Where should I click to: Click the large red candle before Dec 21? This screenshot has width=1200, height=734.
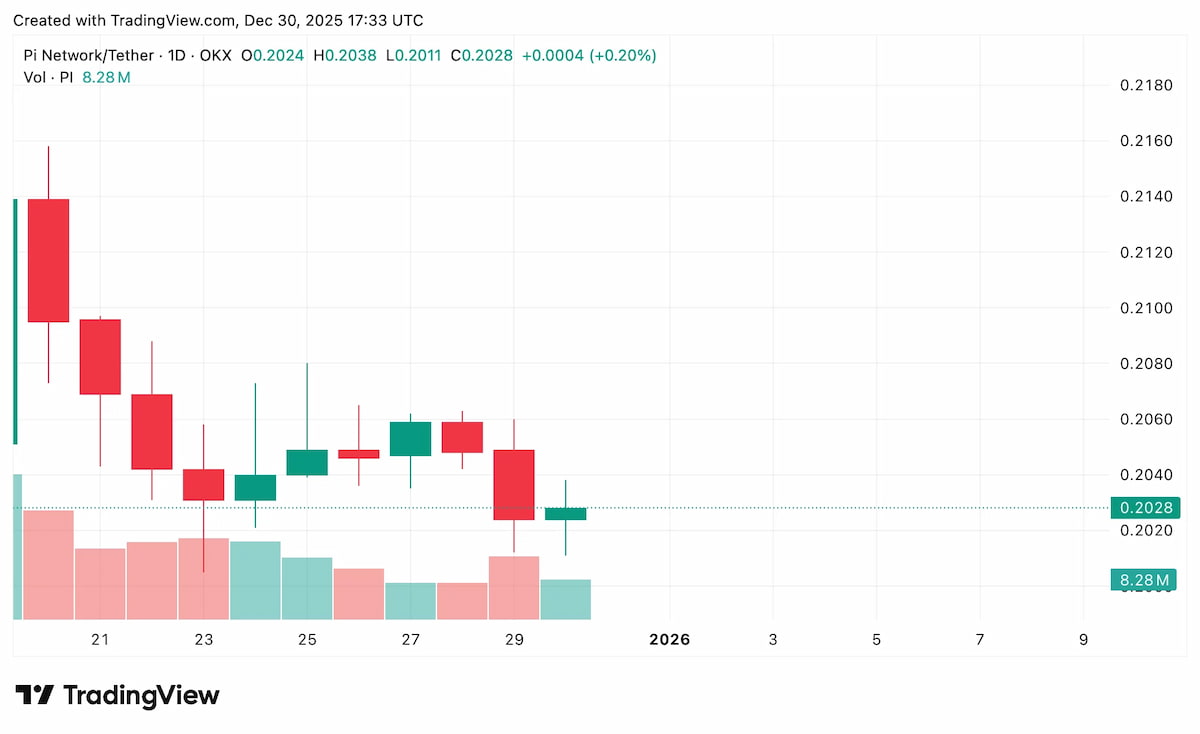point(48,260)
